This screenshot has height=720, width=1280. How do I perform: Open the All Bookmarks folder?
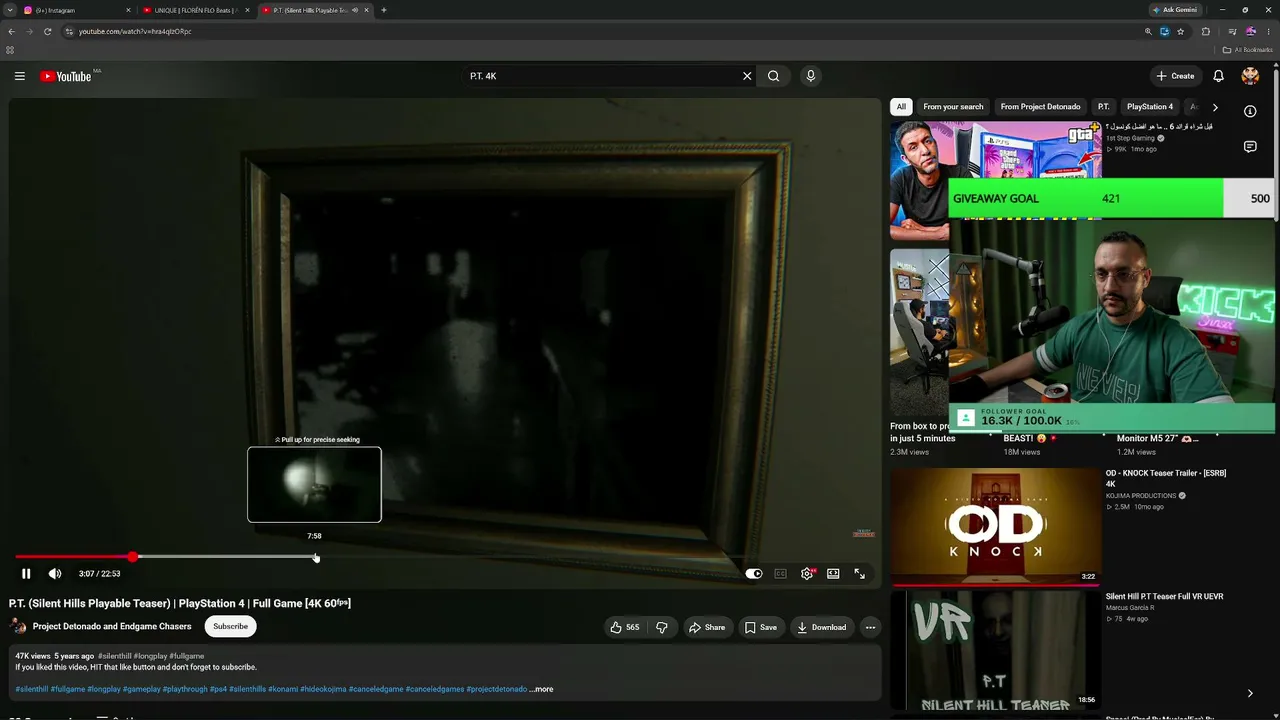coord(1248,50)
